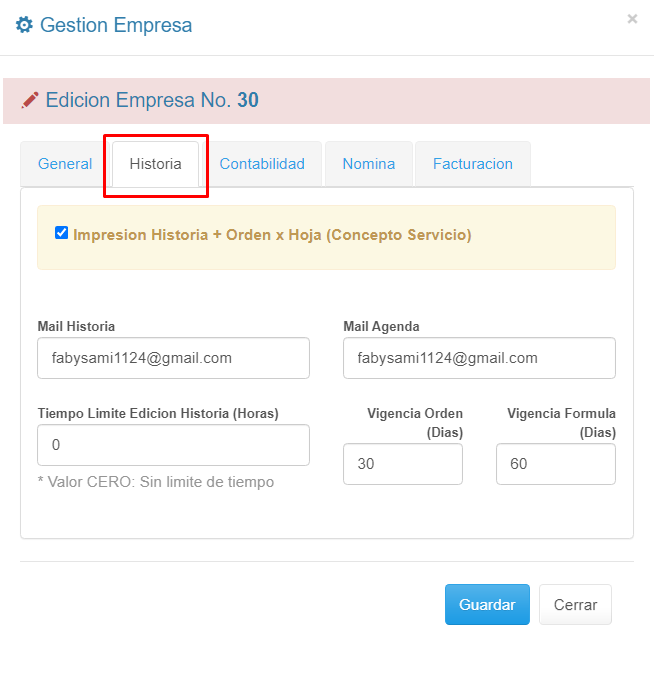Click into the Mail Agenda email field
The height and width of the screenshot is (680, 654).
click(x=479, y=358)
